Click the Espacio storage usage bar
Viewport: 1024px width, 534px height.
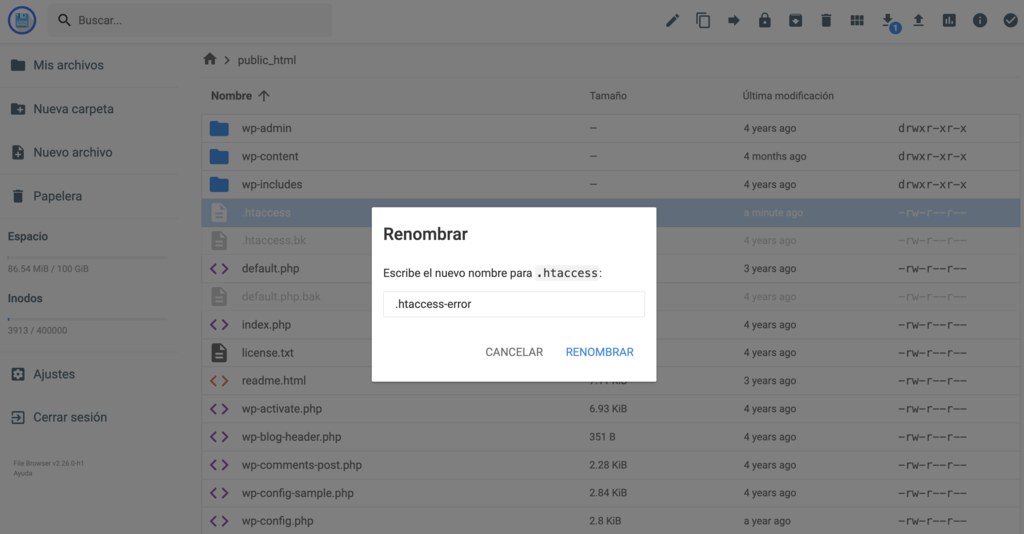tap(88, 258)
